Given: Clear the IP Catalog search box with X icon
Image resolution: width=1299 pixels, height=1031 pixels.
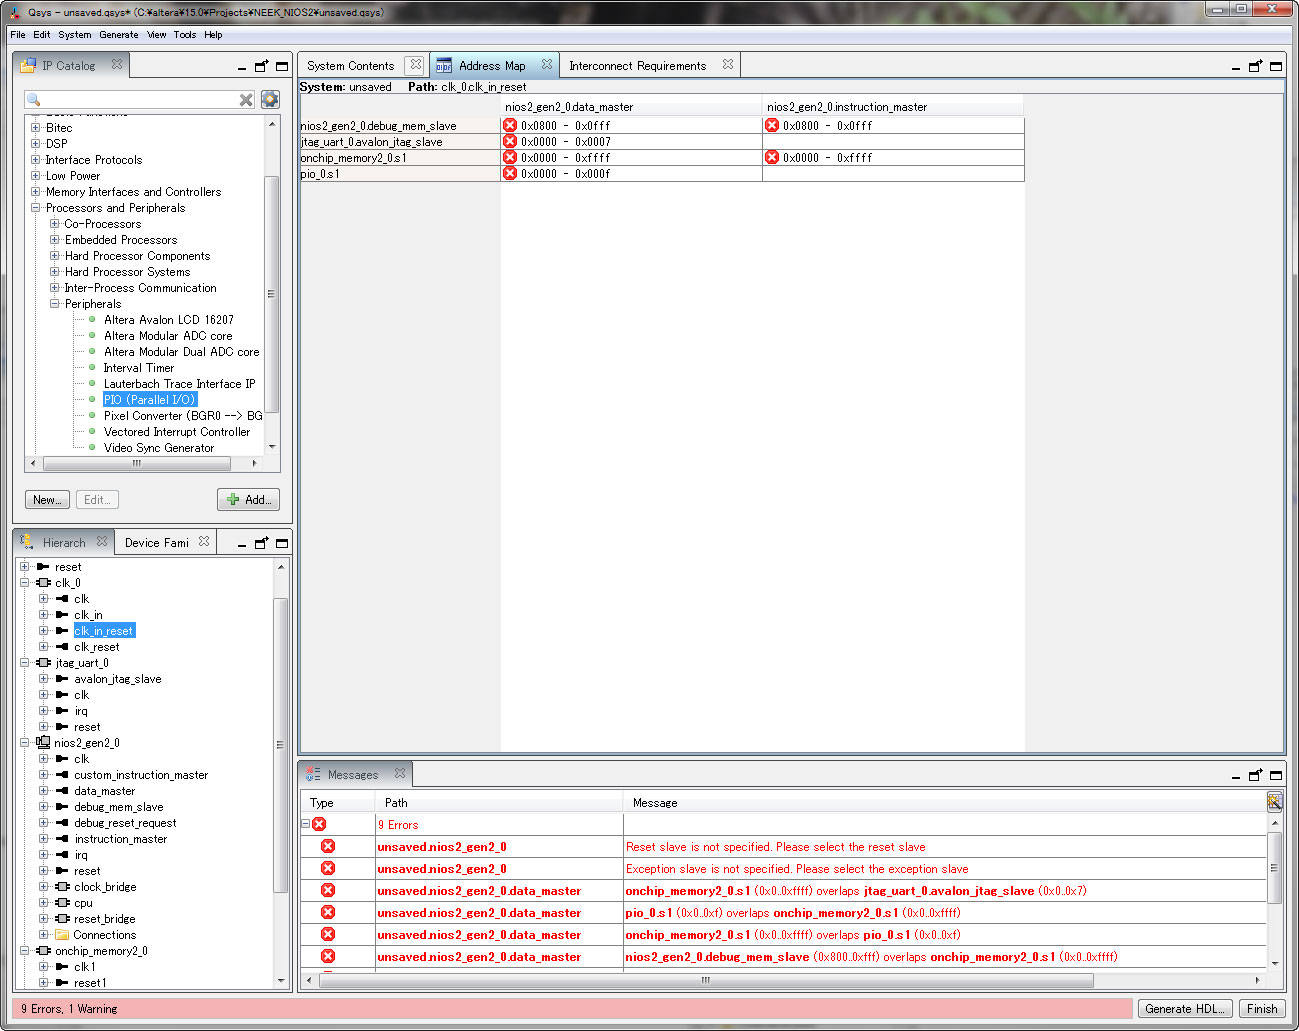Looking at the screenshot, I should point(246,100).
